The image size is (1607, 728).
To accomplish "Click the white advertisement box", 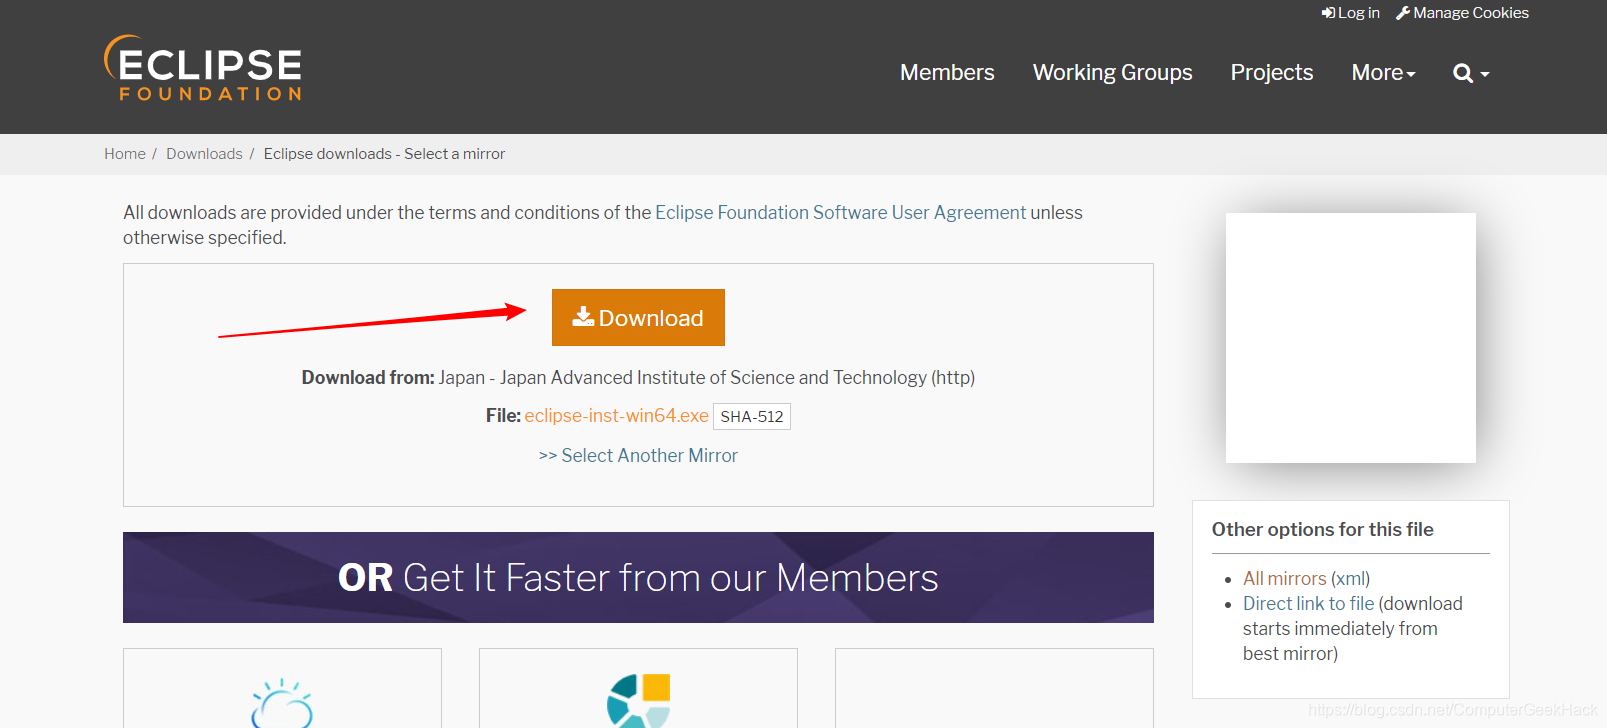I will [x=1351, y=338].
